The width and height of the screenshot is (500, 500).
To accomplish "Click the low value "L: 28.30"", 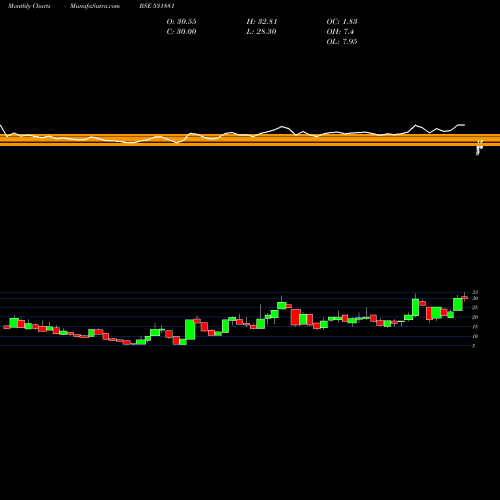I will point(261,32).
